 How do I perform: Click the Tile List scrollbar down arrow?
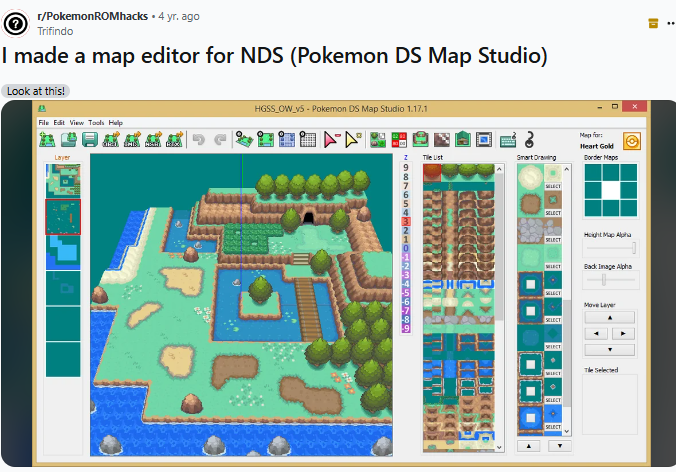[x=499, y=447]
